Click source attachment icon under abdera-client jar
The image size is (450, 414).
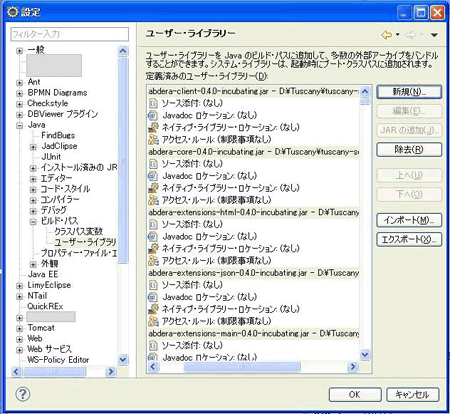[x=153, y=103]
